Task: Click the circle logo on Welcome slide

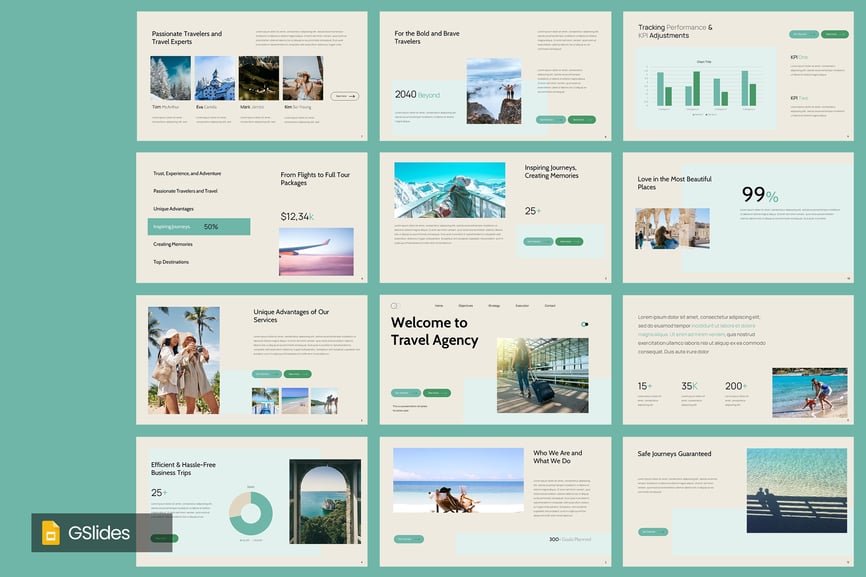Action: [x=394, y=306]
